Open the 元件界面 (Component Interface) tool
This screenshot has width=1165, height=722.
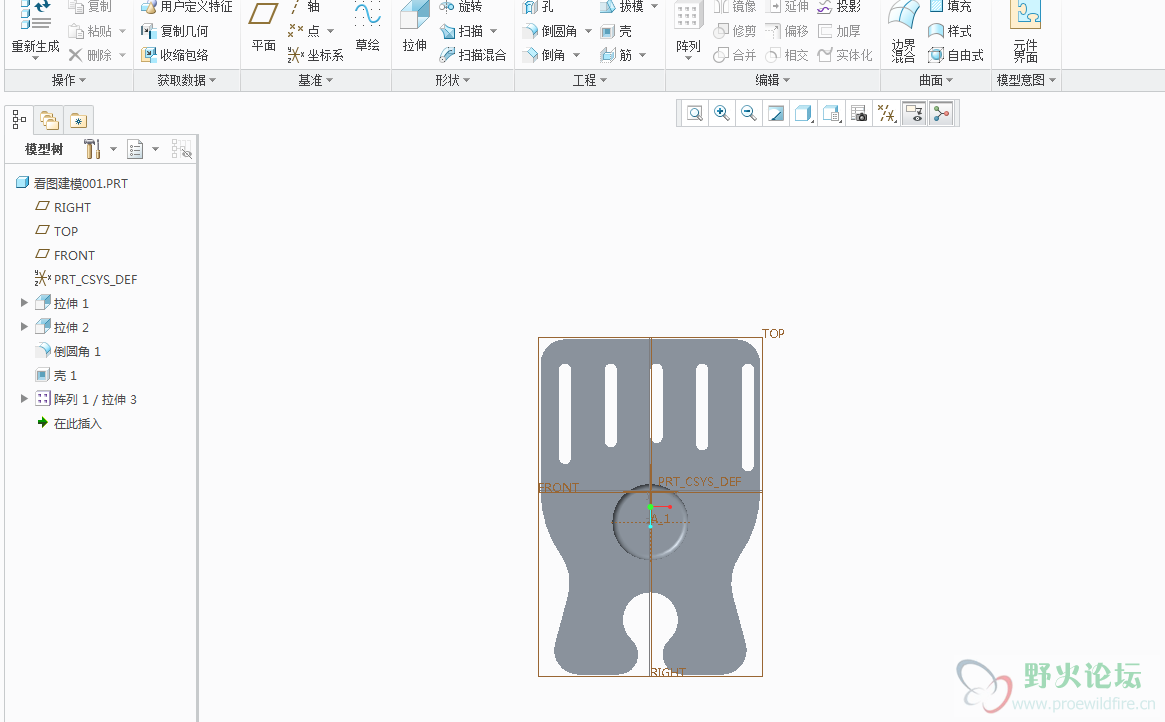[x=1025, y=31]
